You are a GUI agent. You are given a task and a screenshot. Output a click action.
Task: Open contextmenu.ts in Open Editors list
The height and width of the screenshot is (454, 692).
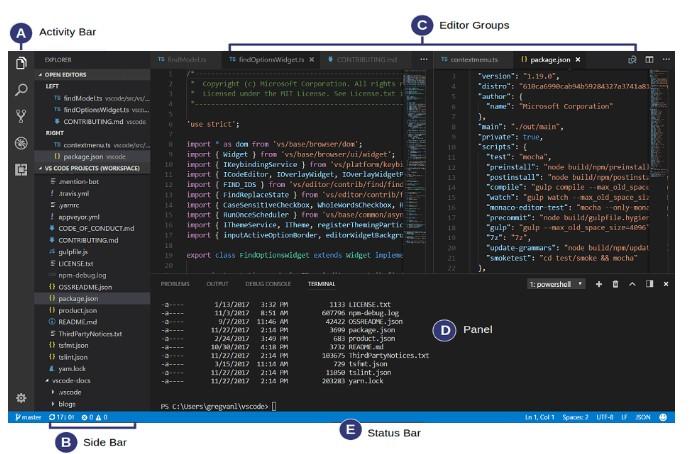pos(93,145)
